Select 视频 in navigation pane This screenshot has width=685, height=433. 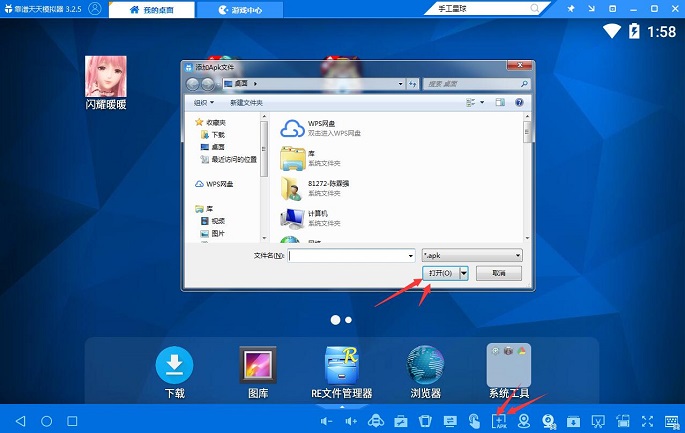(218, 221)
